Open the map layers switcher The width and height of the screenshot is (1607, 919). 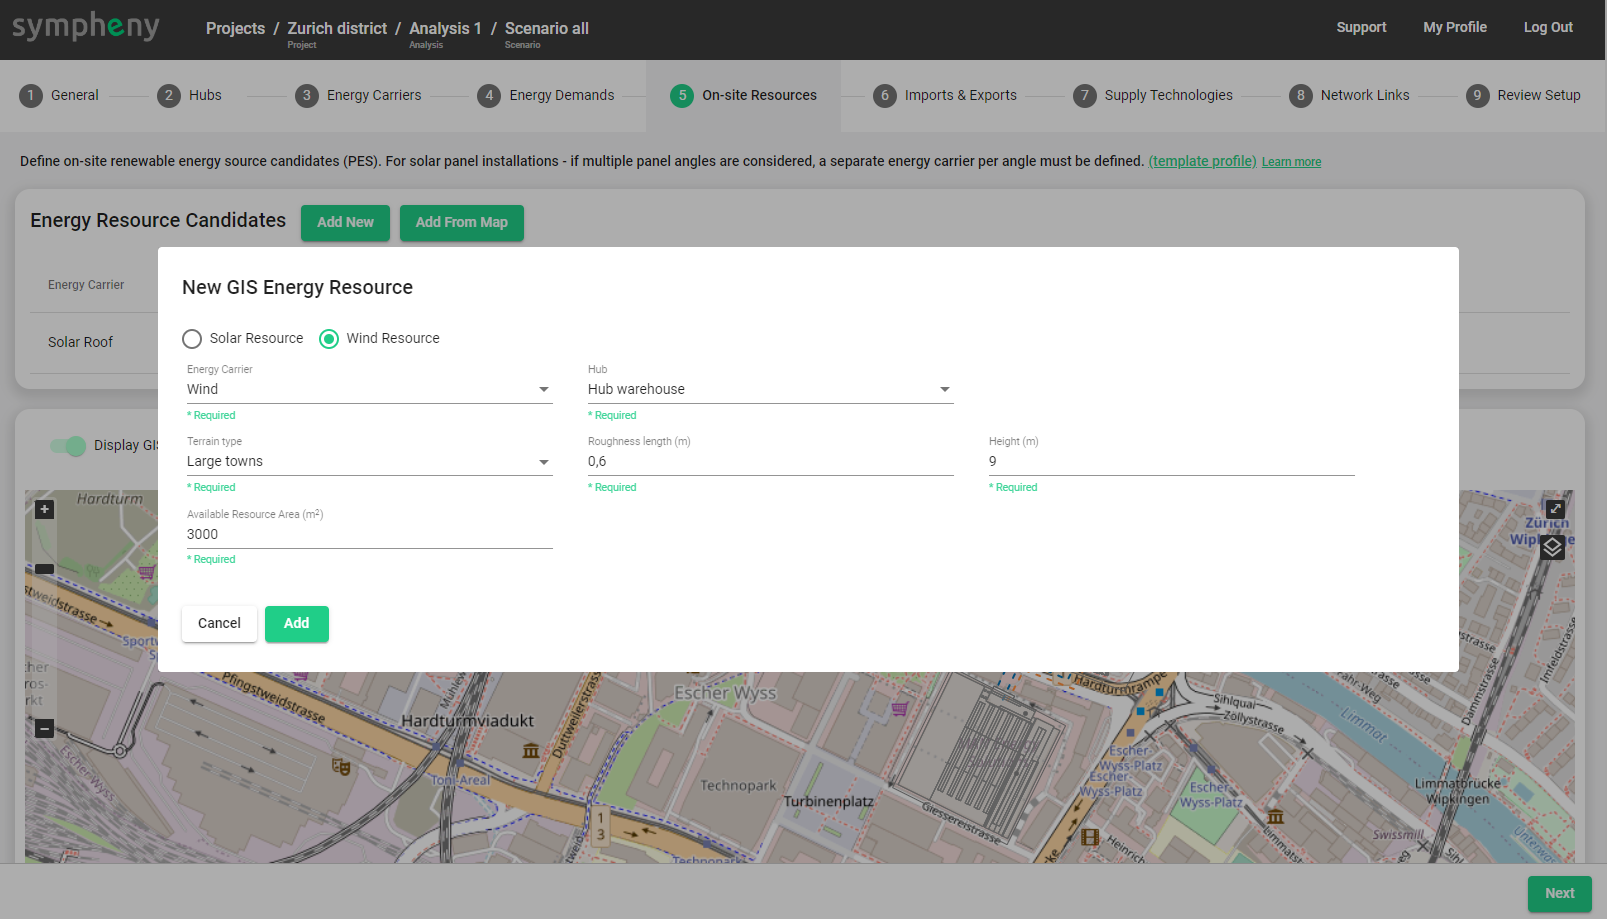(1552, 547)
